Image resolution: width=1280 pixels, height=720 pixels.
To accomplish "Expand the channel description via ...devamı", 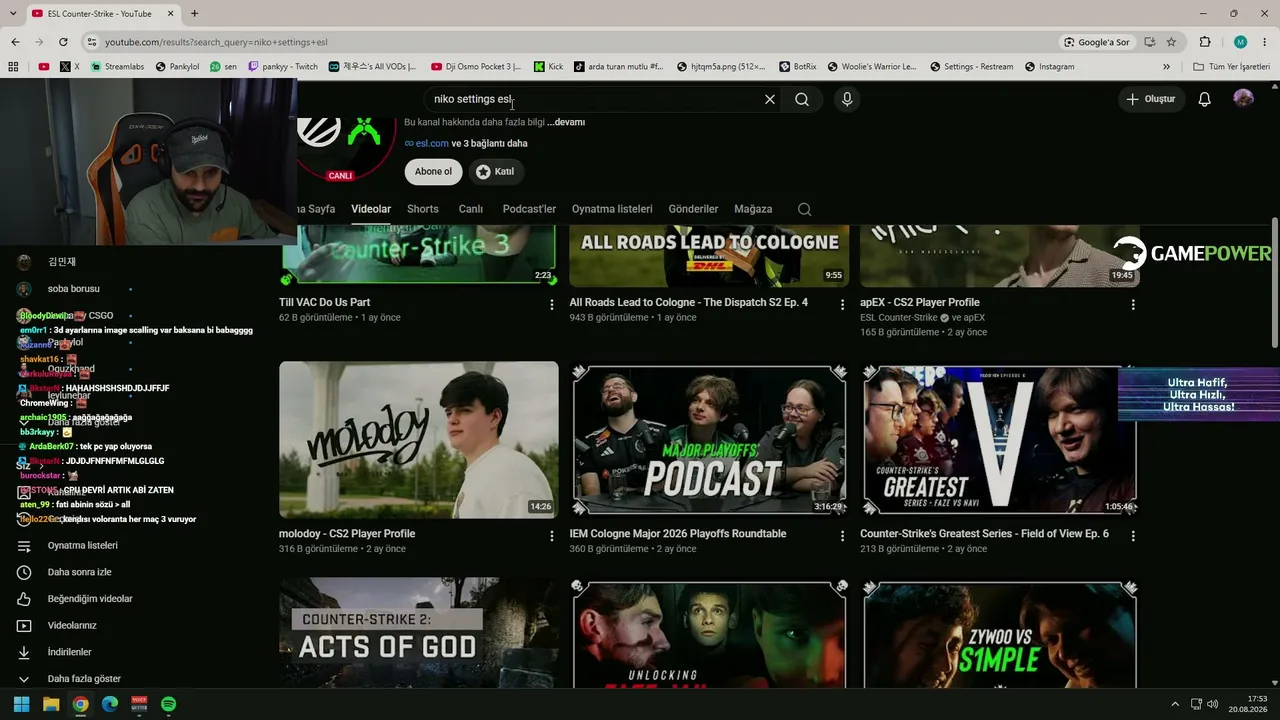I will 566,122.
